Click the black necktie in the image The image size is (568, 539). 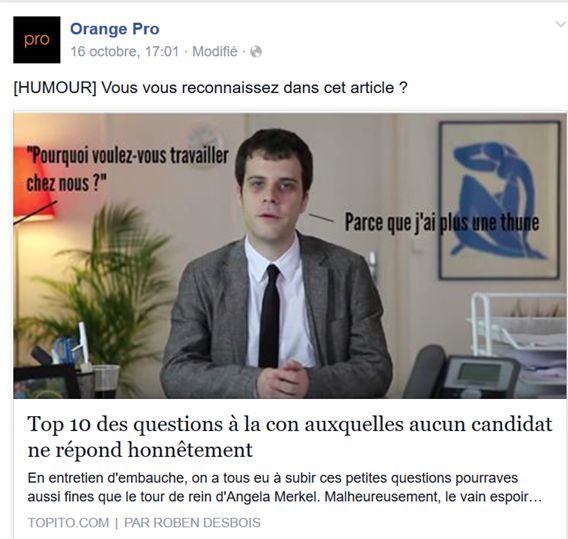(270, 316)
